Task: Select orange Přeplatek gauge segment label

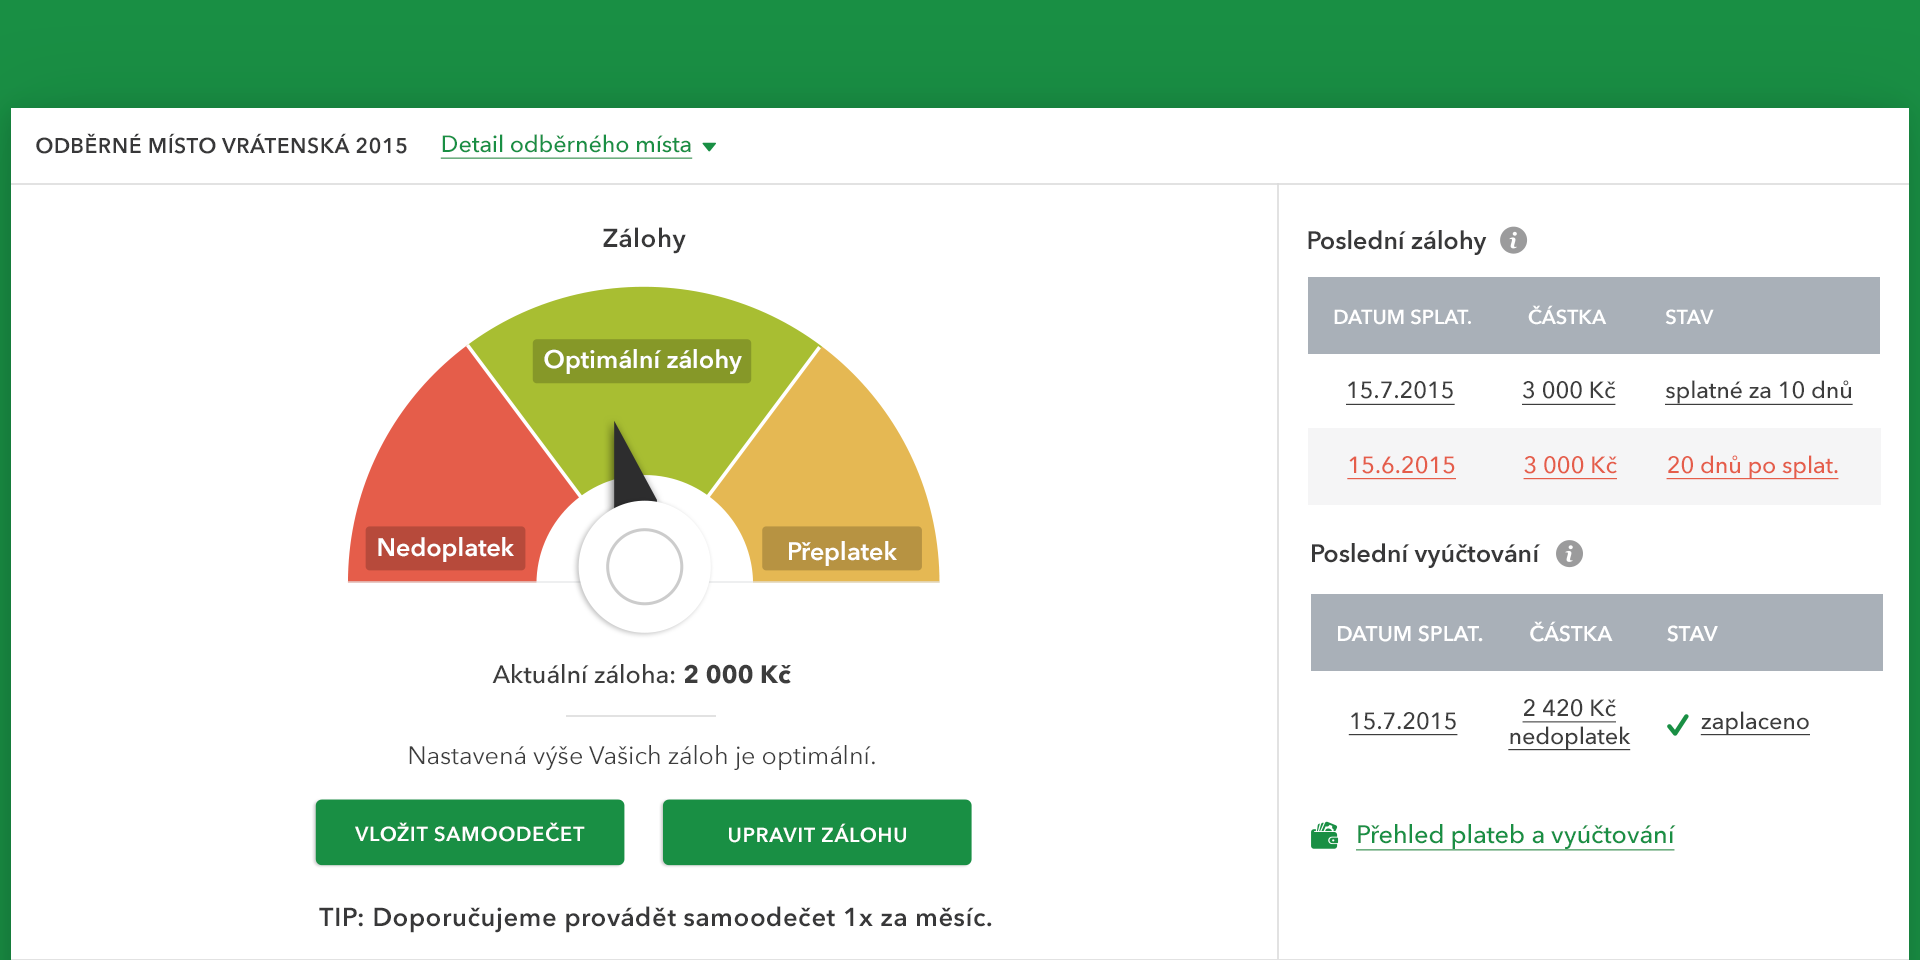Action: (842, 550)
